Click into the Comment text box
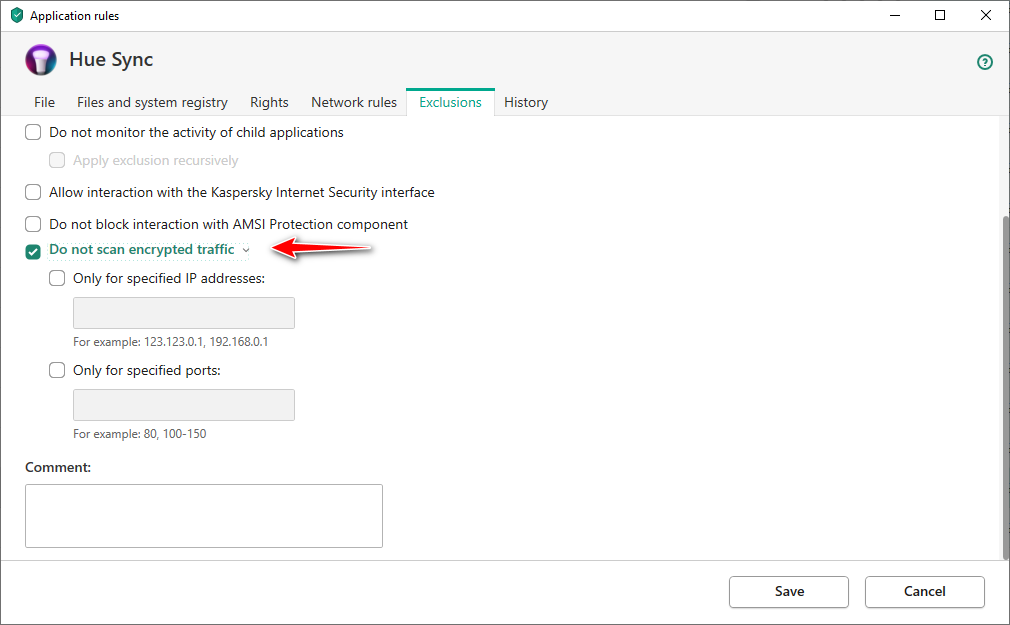Image resolution: width=1010 pixels, height=625 pixels. click(204, 516)
